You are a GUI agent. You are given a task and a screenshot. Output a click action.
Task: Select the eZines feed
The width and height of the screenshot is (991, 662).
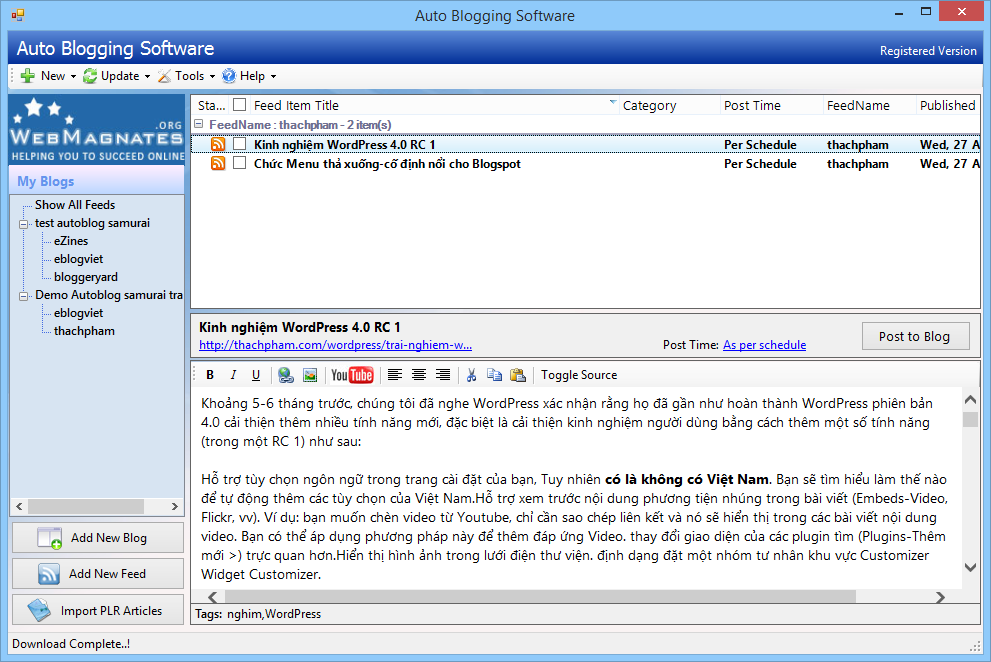point(71,241)
